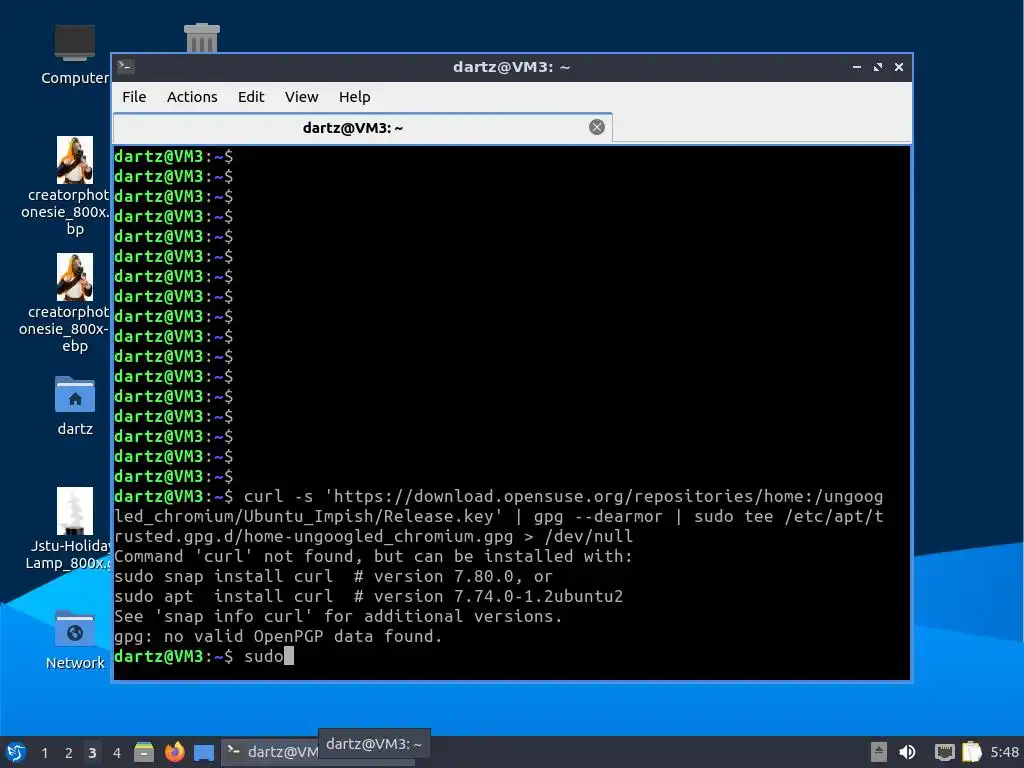The image size is (1024, 768).
Task: Click "See 'snap info curl'" line
Action: pyautogui.click(x=338, y=616)
